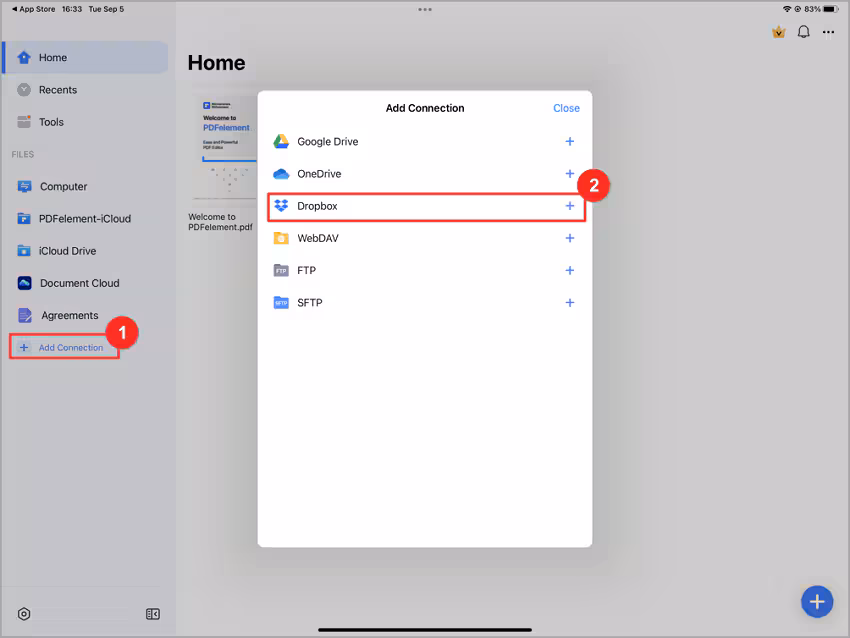
Task: Close the Add Connection dialog
Action: [x=566, y=108]
